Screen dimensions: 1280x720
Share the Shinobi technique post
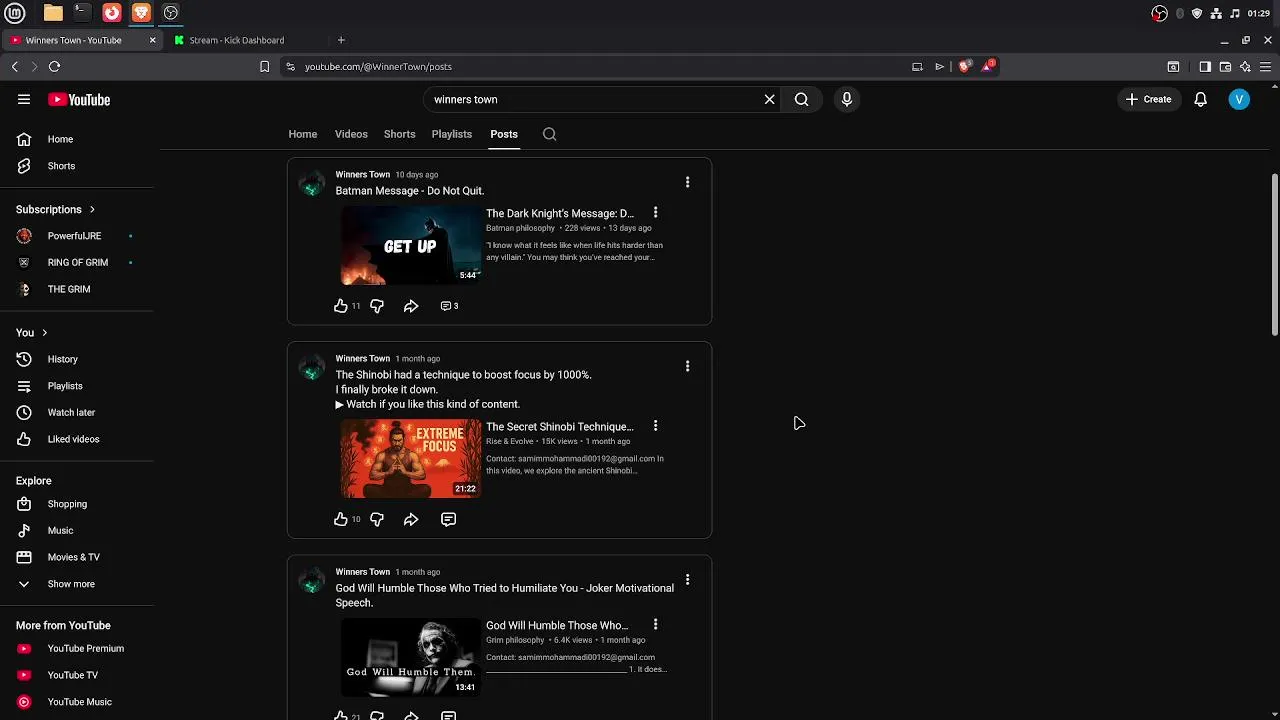pos(411,519)
